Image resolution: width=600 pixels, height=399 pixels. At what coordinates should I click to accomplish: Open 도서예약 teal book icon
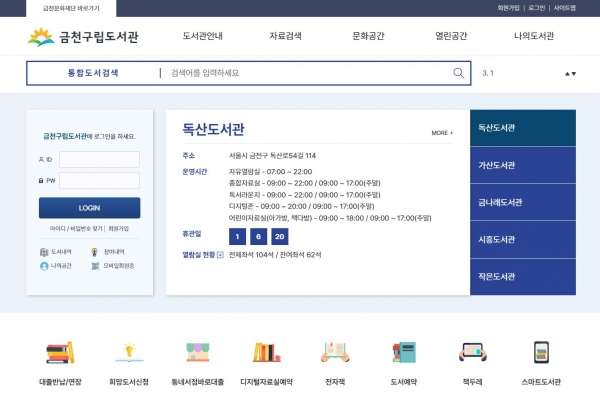pos(404,352)
